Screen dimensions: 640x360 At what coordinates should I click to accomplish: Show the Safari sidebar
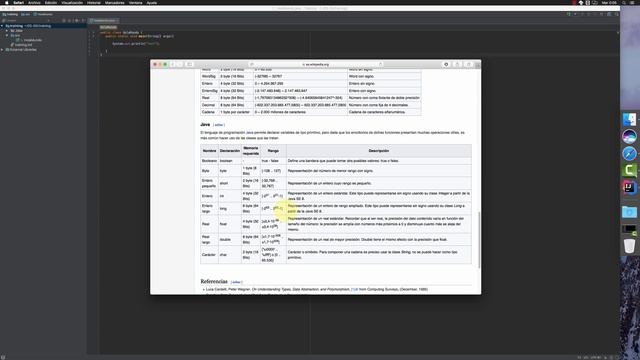(x=189, y=64)
